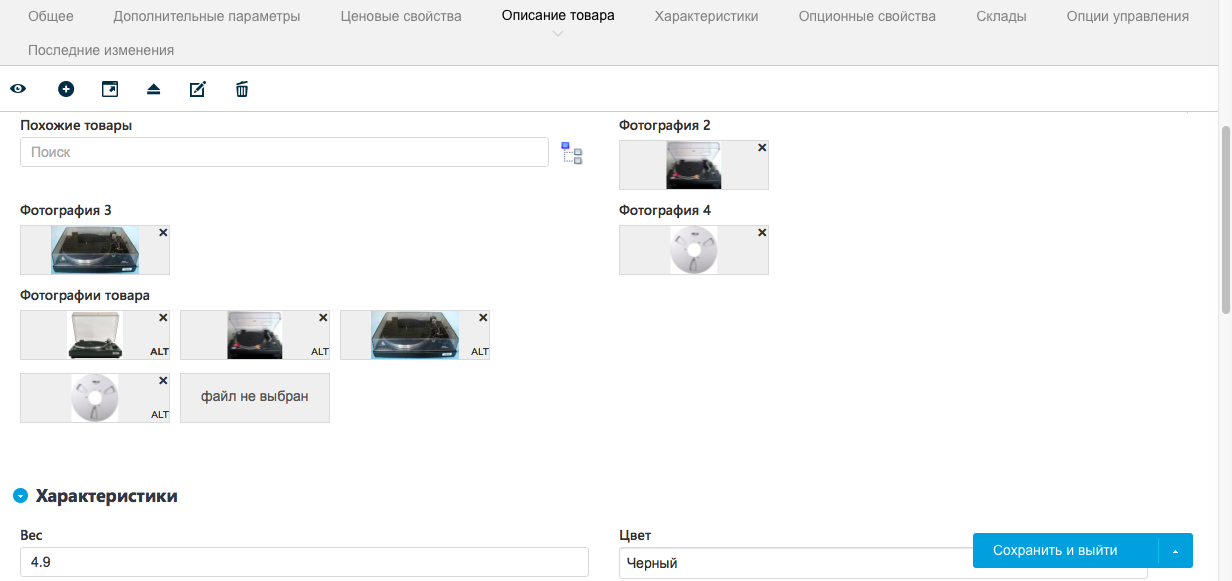The width and height of the screenshot is (1232, 581).
Task: Click the trash delete toolbar icon
Action: pyautogui.click(x=242, y=89)
